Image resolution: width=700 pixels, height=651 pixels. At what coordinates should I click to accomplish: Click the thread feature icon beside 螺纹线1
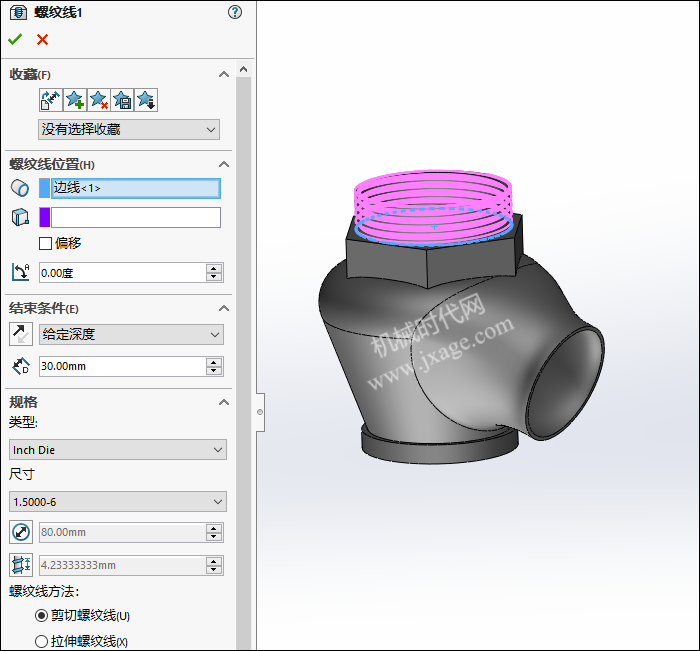coord(18,12)
